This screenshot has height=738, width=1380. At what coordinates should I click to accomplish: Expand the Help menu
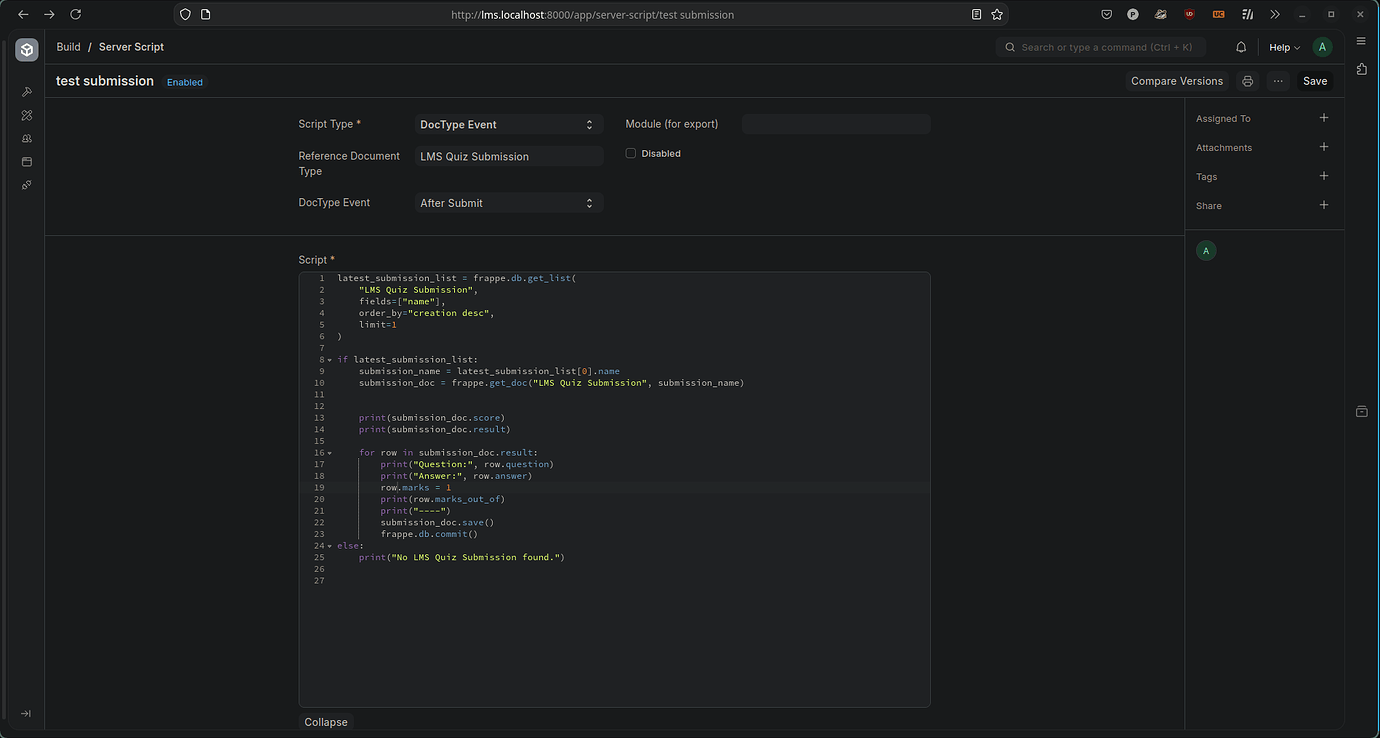(x=1284, y=47)
